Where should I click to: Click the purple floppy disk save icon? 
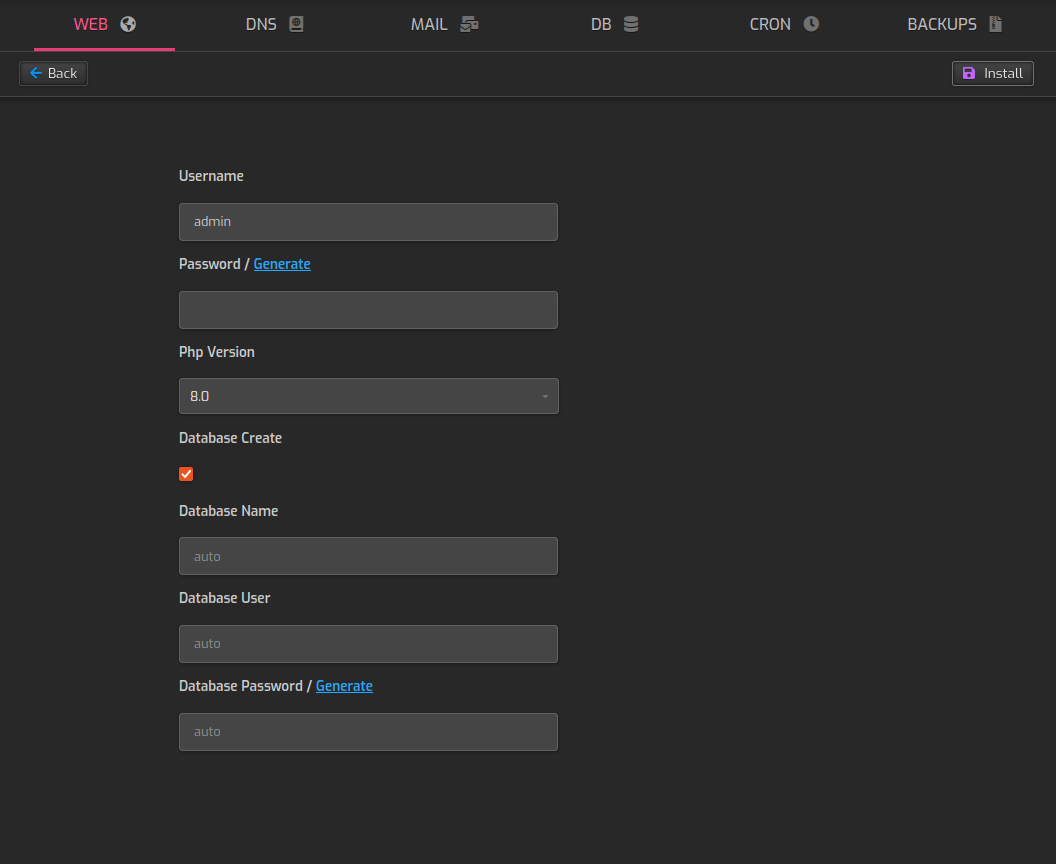968,73
